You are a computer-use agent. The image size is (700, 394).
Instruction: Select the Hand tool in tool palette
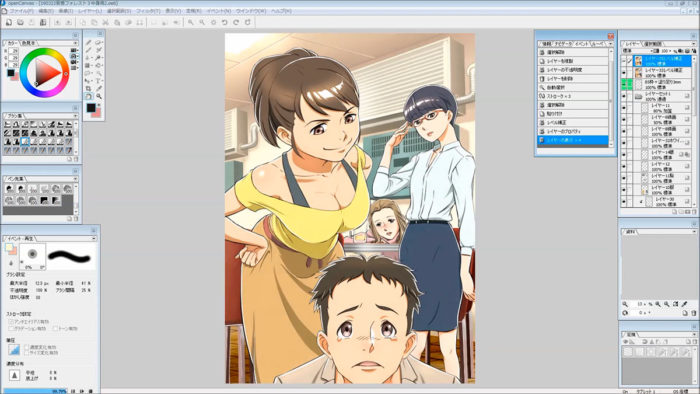(x=89, y=96)
